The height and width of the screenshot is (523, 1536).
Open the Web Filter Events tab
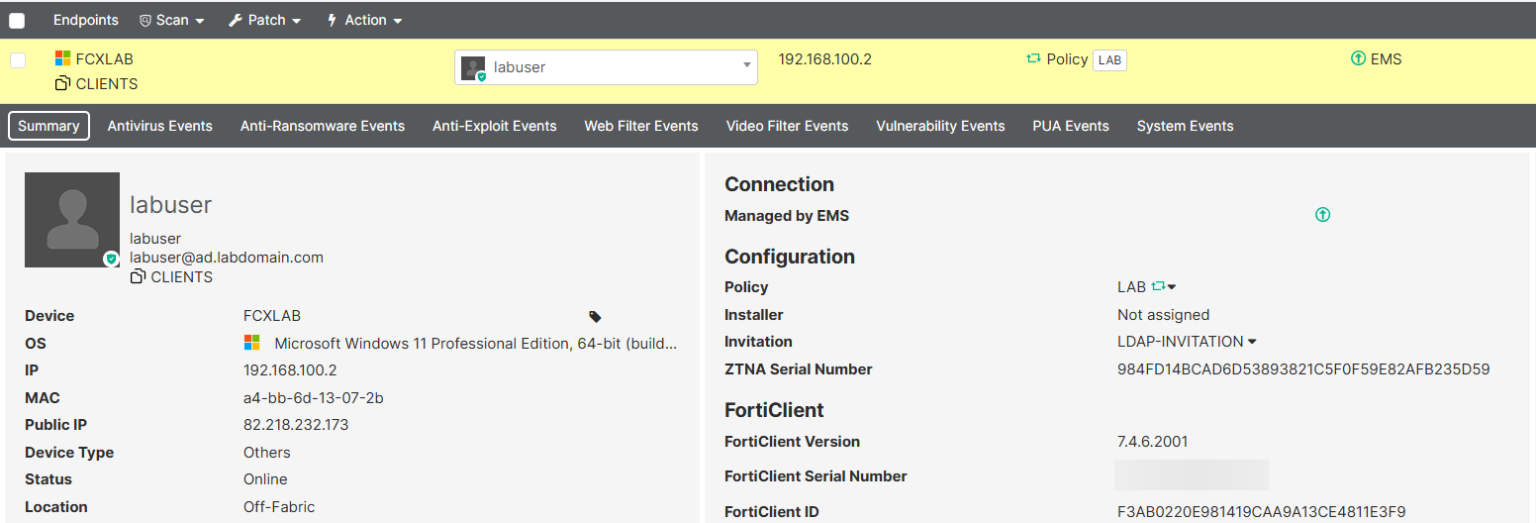pos(641,126)
